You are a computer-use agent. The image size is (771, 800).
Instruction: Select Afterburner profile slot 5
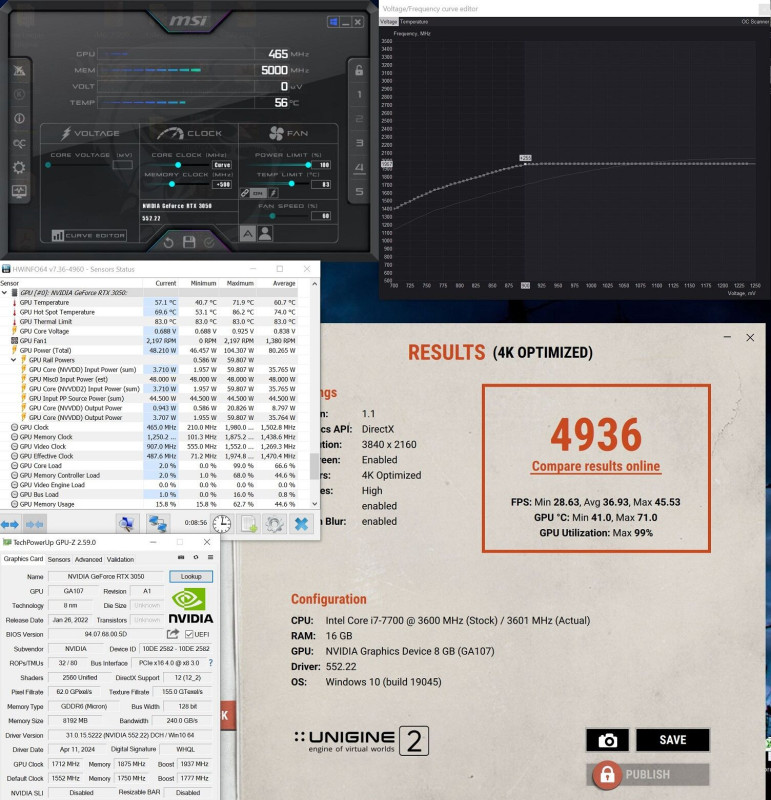point(359,191)
